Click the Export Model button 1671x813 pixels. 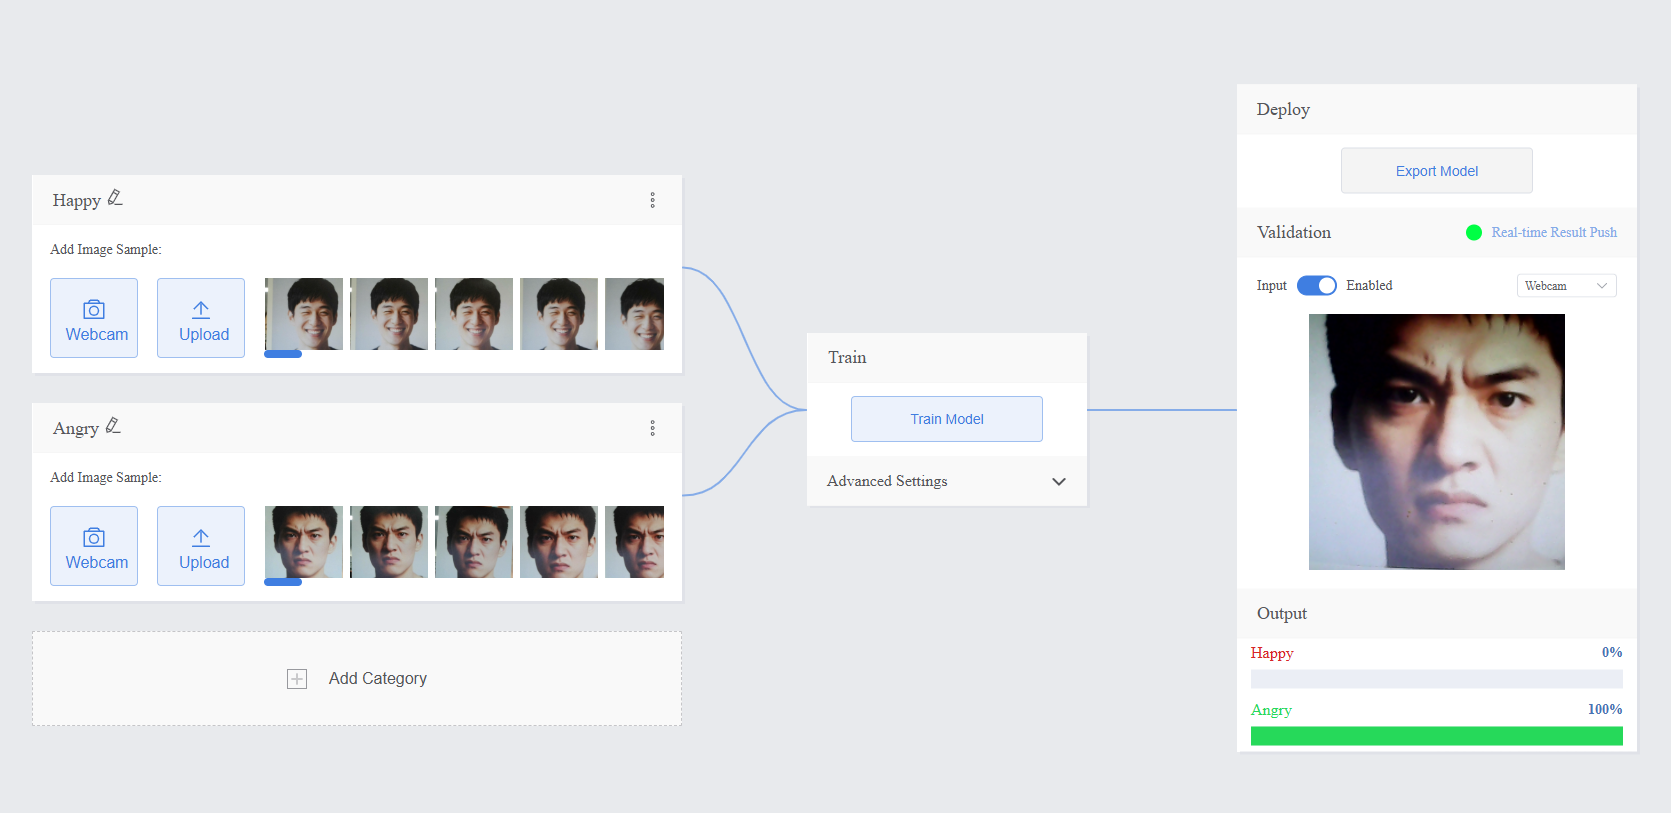1436,171
